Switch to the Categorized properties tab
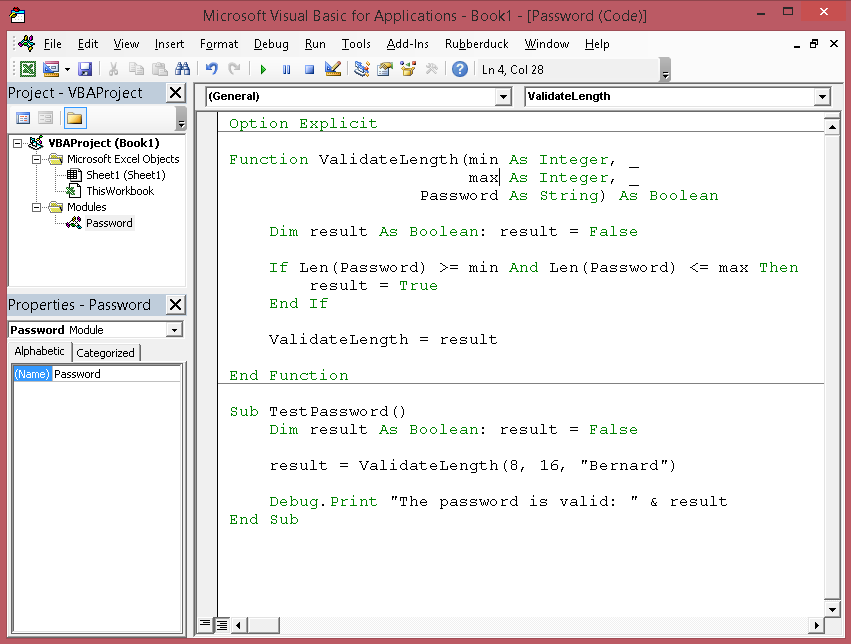The width and height of the screenshot is (851, 644). coord(105,353)
